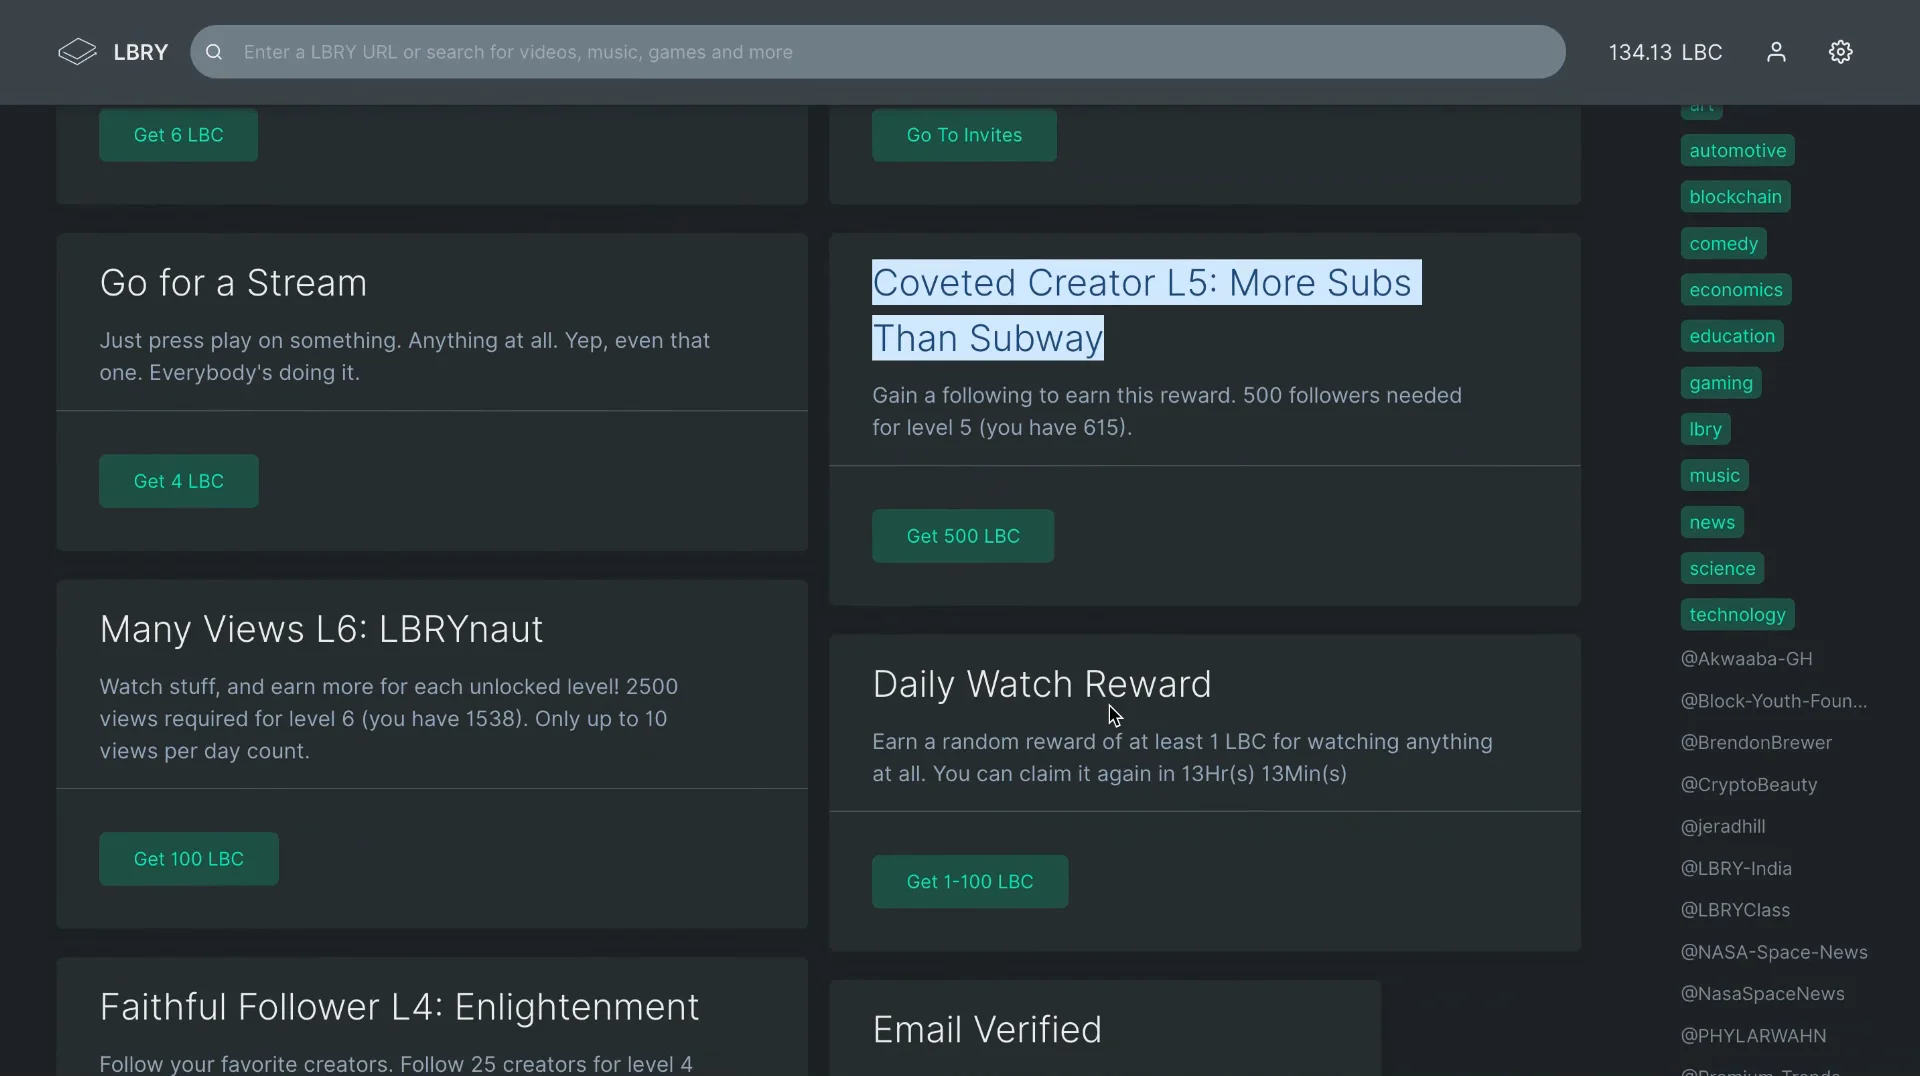Click the Get 6 LBC button
The width and height of the screenshot is (1920, 1076).
[178, 135]
